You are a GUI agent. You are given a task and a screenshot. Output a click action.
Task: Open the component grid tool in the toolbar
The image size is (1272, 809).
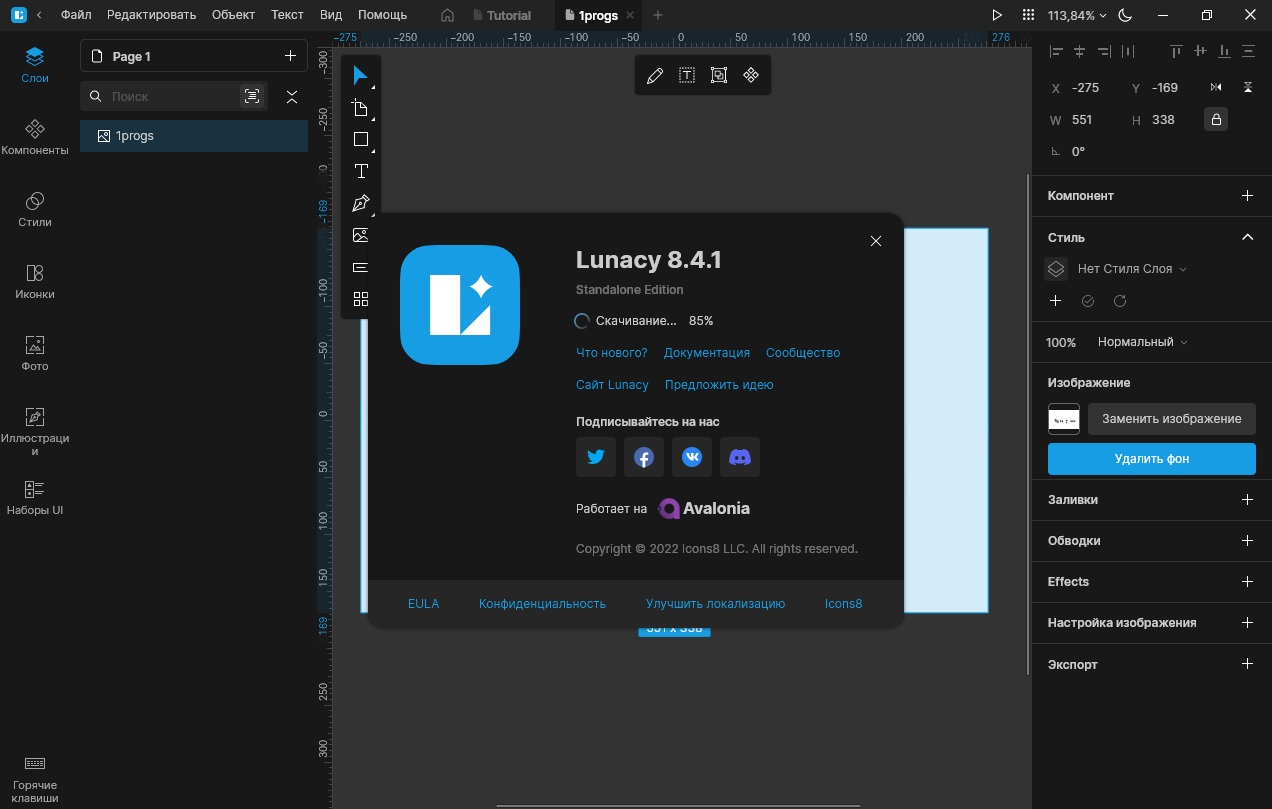click(x=361, y=299)
